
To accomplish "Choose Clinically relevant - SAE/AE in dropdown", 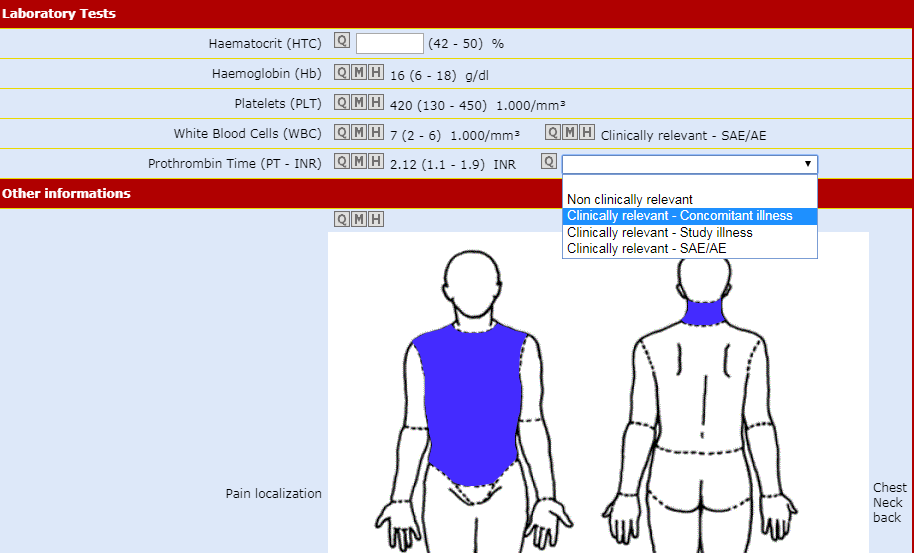I will (x=690, y=249).
